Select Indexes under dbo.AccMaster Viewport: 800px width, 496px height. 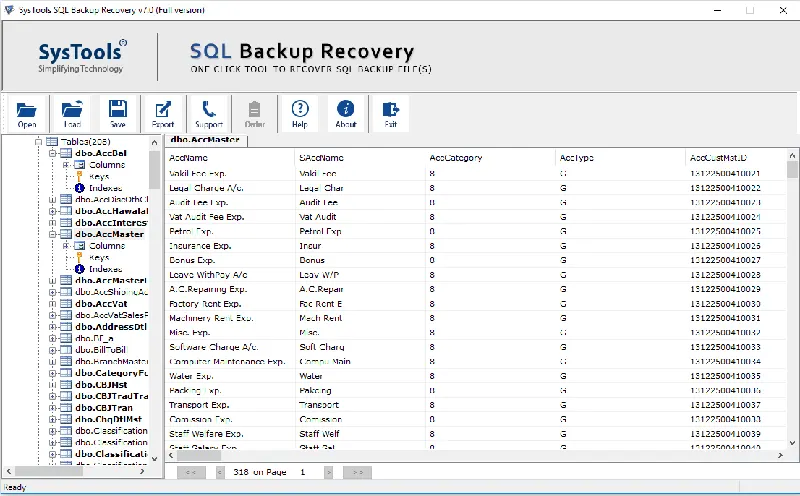coord(105,269)
